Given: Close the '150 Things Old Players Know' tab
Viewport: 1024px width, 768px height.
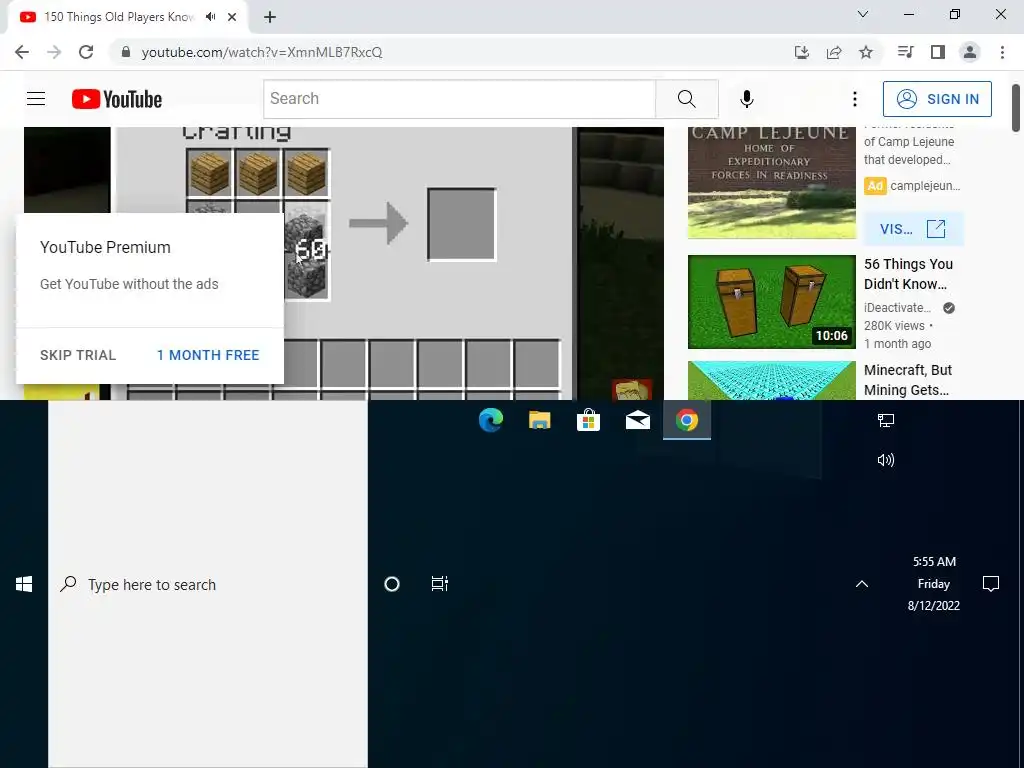Looking at the screenshot, I should coord(232,17).
